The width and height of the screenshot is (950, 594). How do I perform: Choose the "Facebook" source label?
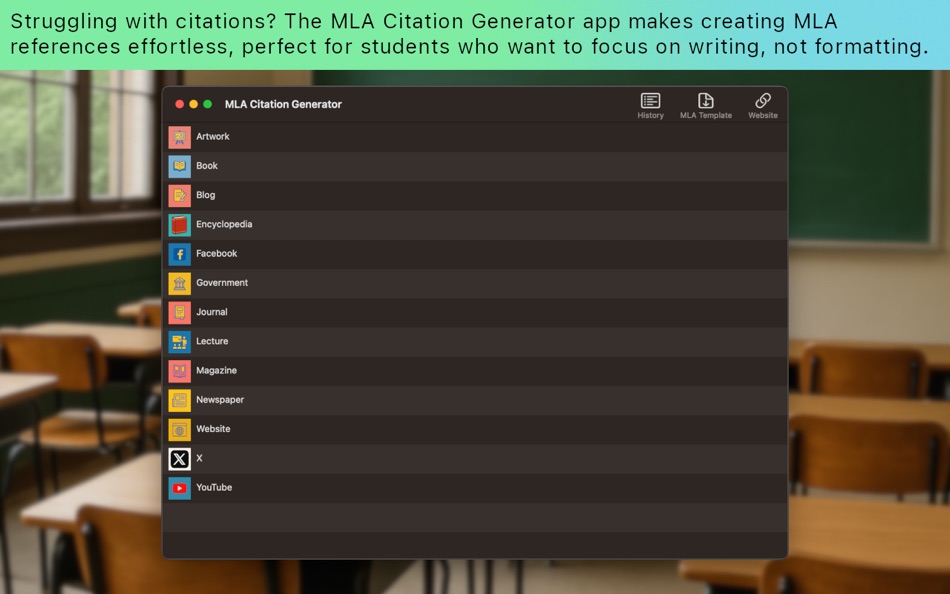(x=216, y=253)
